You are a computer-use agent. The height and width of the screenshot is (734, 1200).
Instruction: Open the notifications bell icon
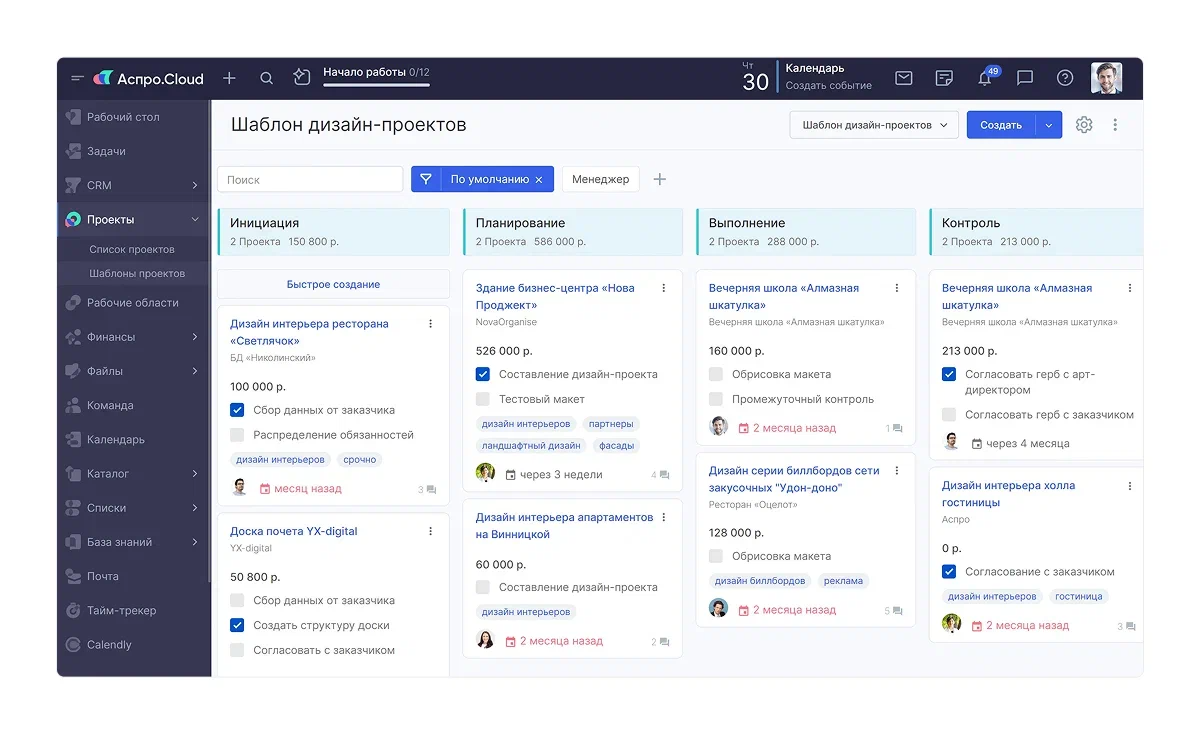point(984,78)
